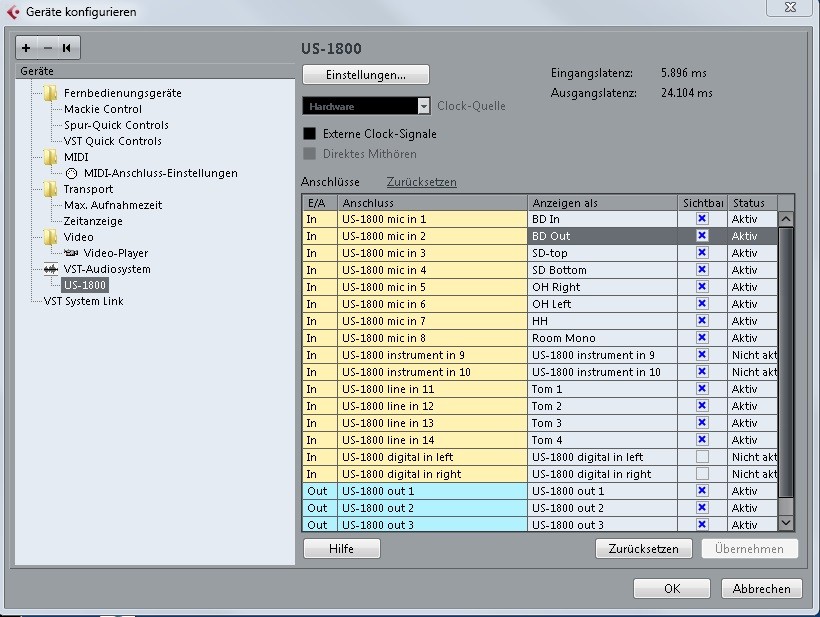Toggle Direktes Mithören checkbox
Viewport: 820px width, 617px height.
click(x=310, y=154)
